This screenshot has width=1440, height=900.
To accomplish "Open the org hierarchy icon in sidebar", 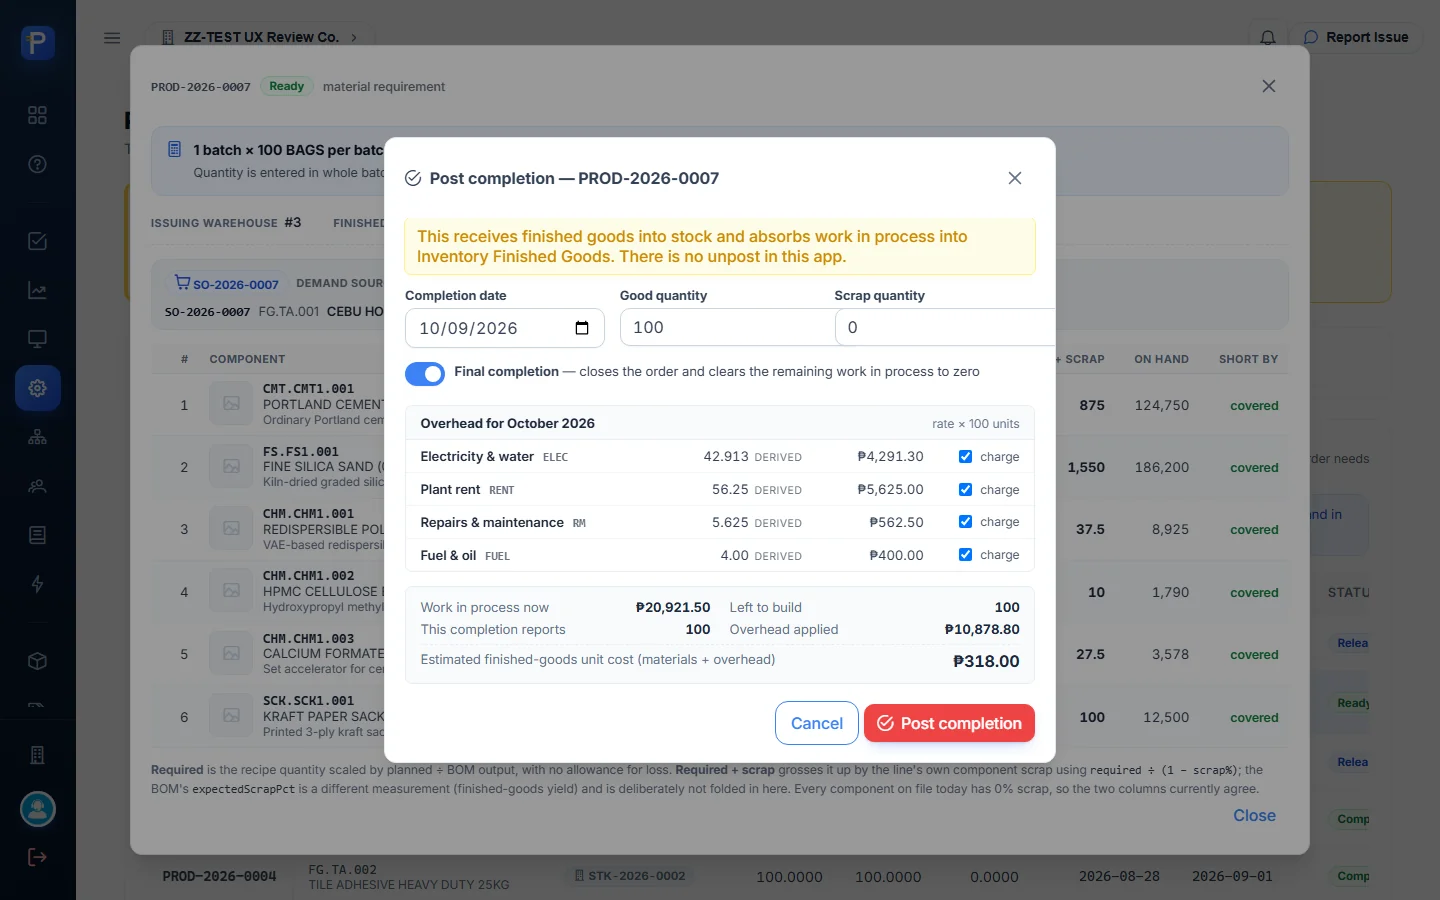I will 37,437.
